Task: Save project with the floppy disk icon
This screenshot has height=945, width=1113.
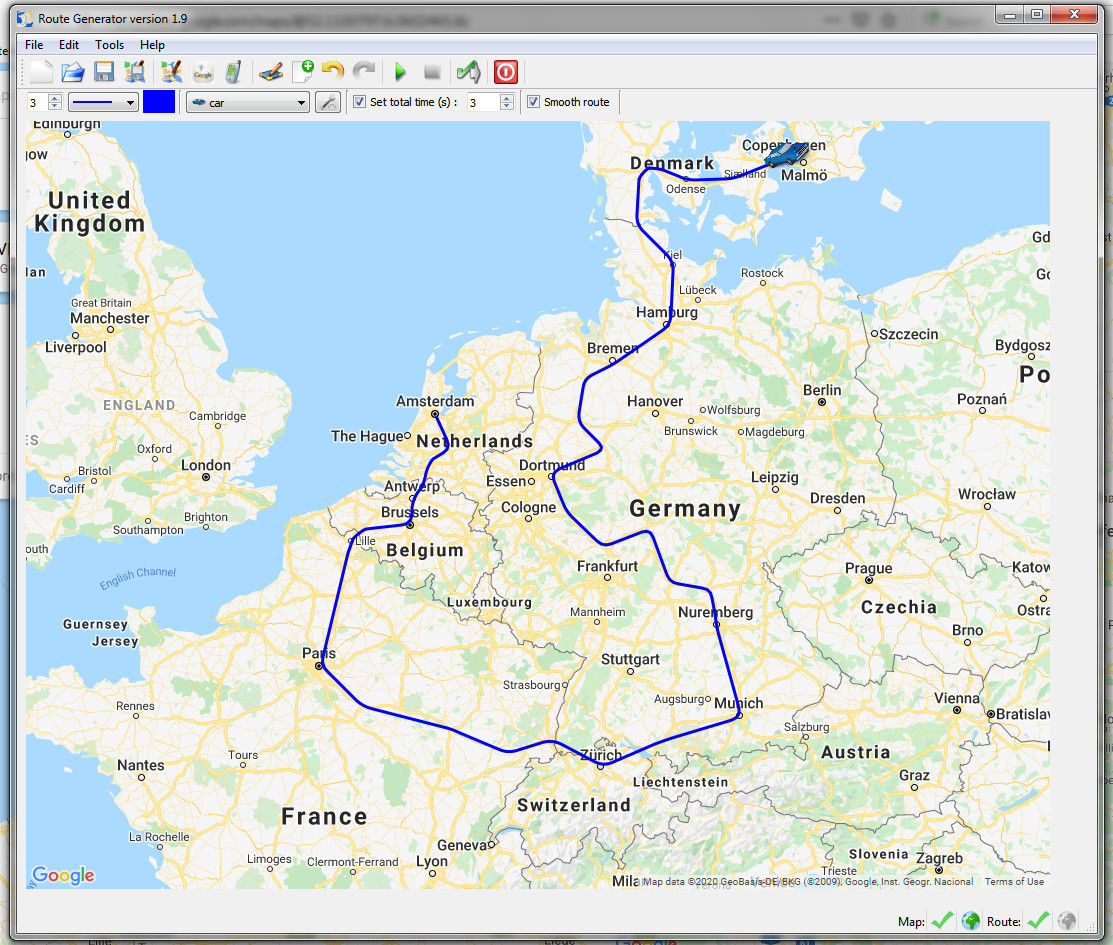Action: point(104,72)
